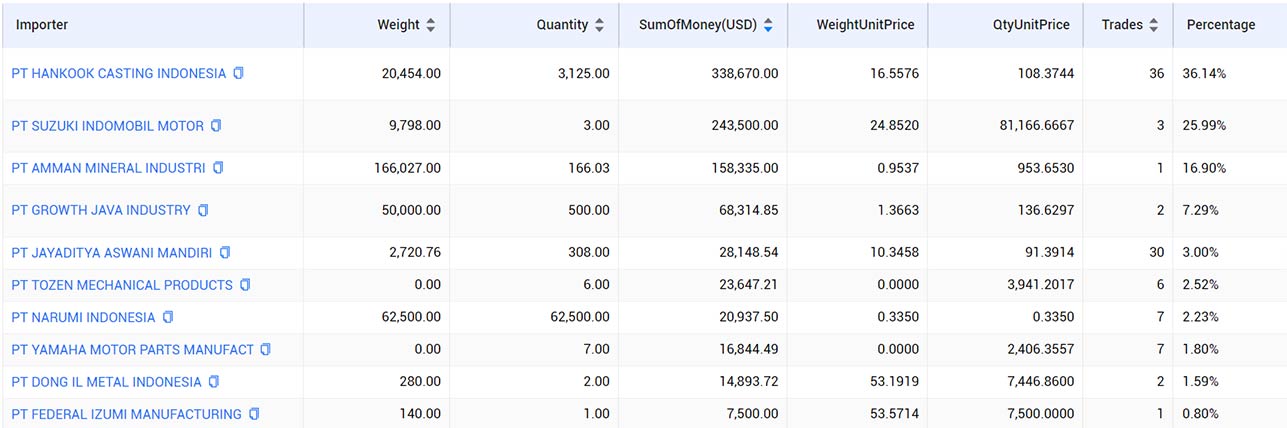The image size is (1287, 428).
Task: Copy name PT TOZEN MECHANICAL PRODUCTS icon
Action: (245, 285)
